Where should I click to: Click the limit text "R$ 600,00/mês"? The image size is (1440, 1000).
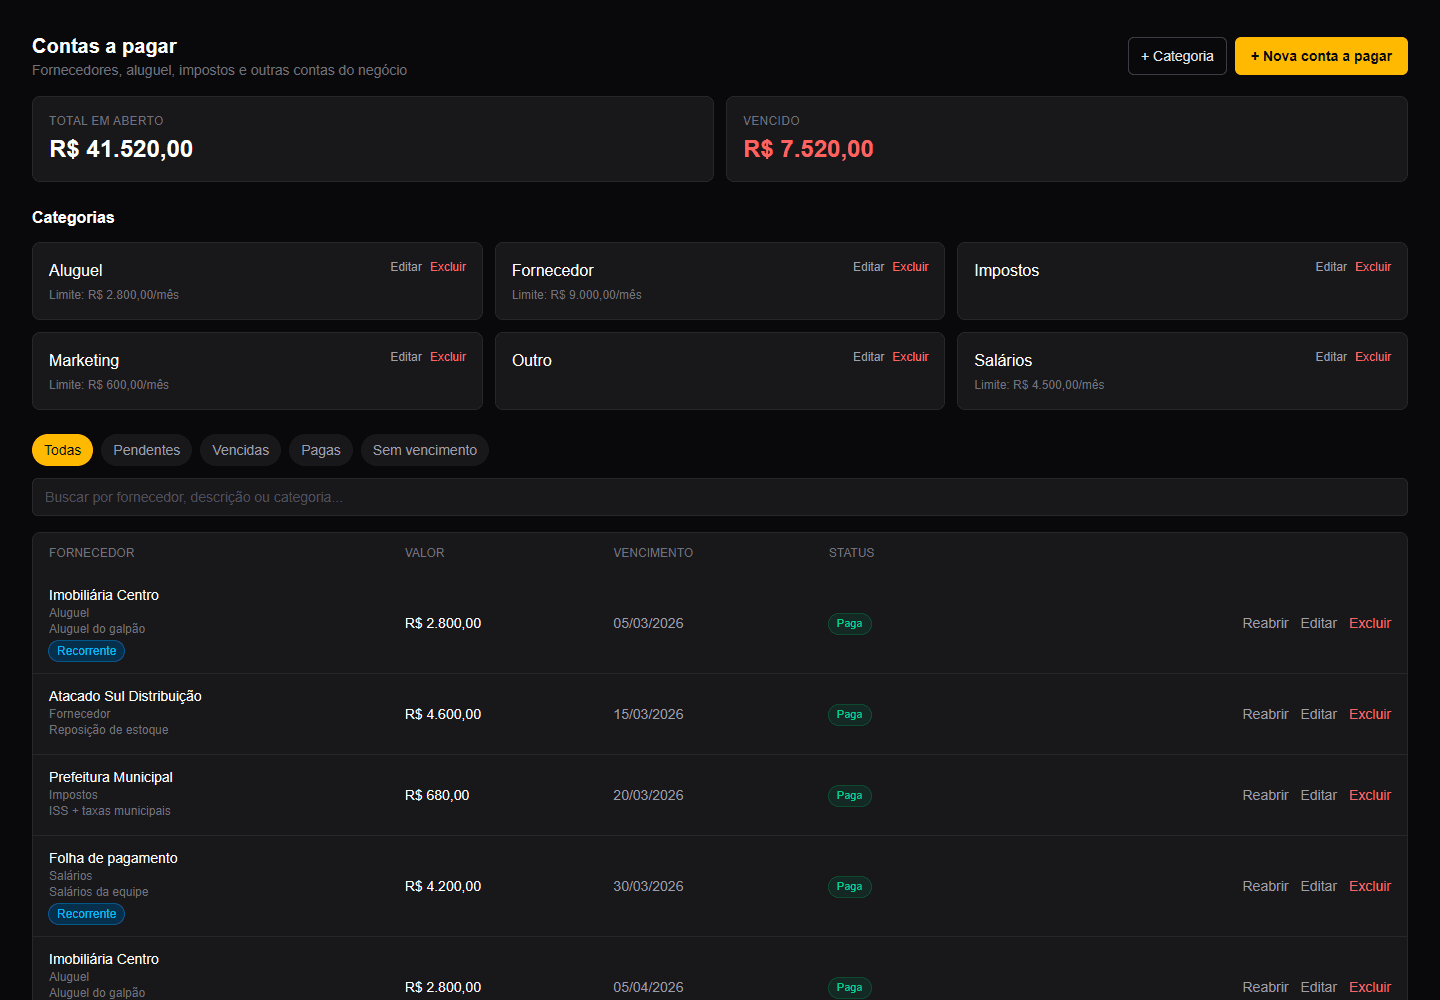point(128,385)
